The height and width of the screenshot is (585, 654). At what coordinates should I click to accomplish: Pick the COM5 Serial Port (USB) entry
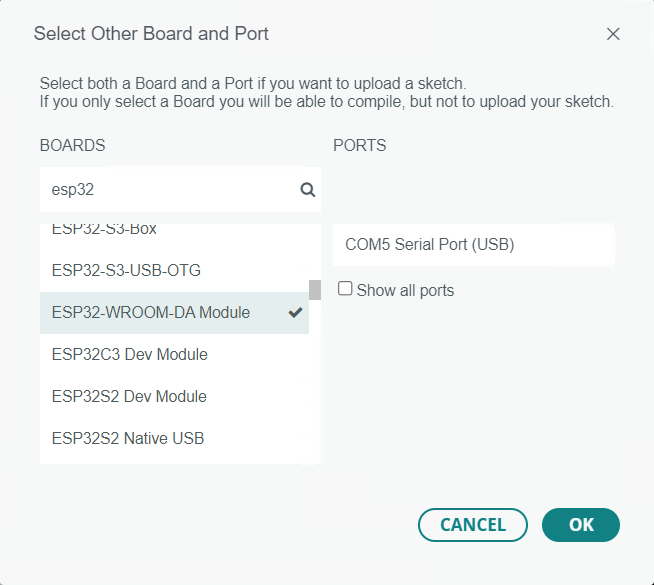[x=473, y=245]
